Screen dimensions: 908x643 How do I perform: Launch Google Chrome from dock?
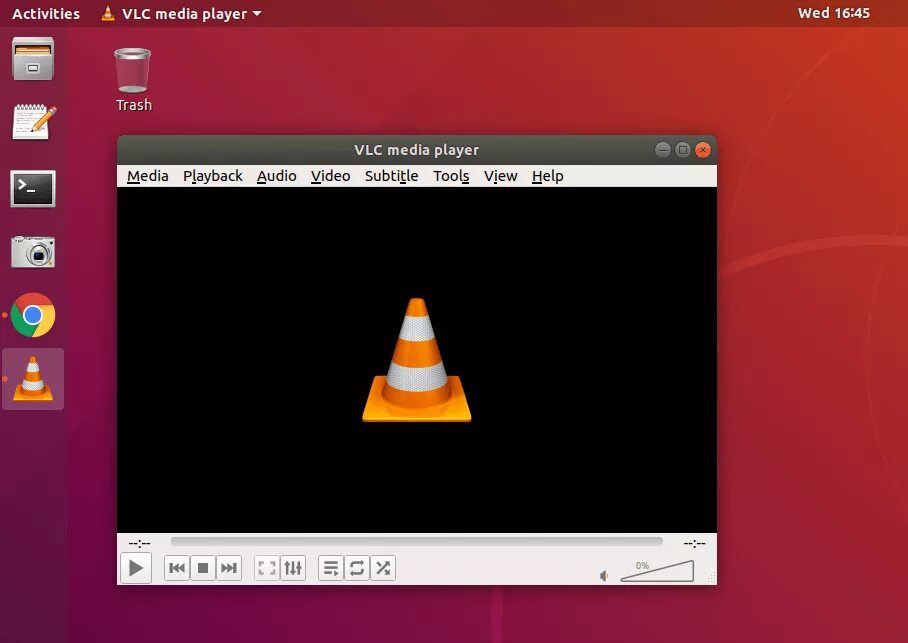pos(33,315)
